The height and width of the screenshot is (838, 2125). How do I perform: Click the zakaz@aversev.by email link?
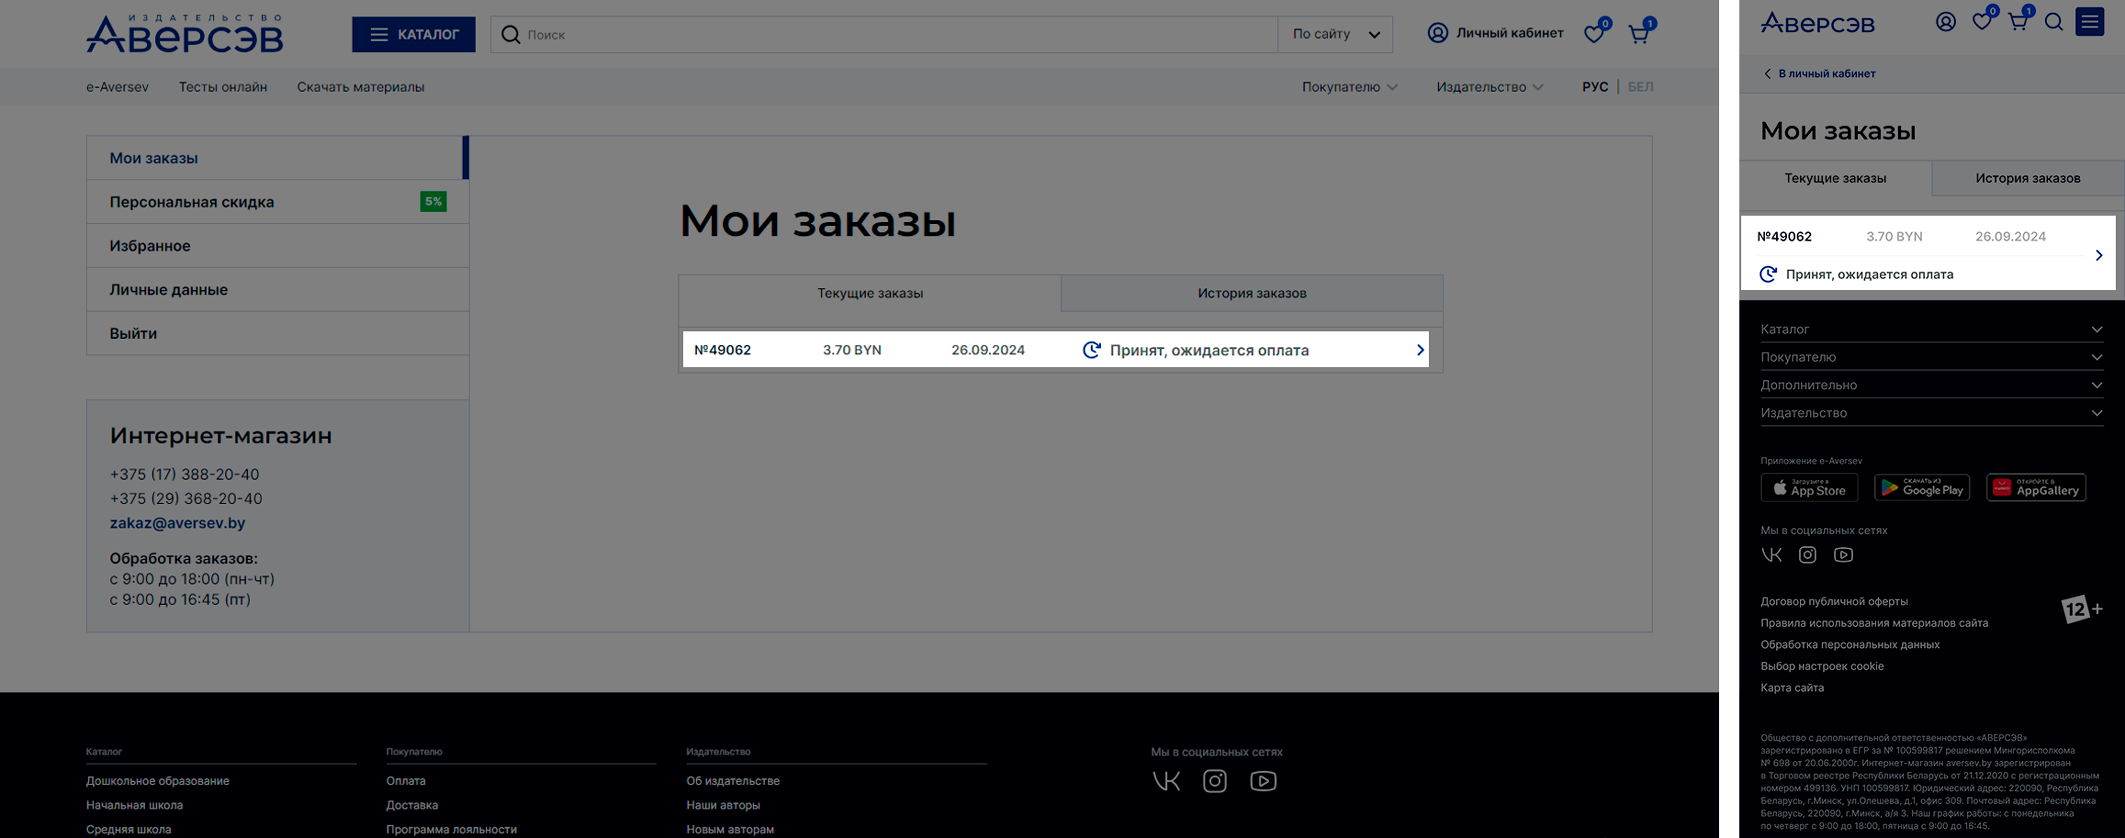177,523
